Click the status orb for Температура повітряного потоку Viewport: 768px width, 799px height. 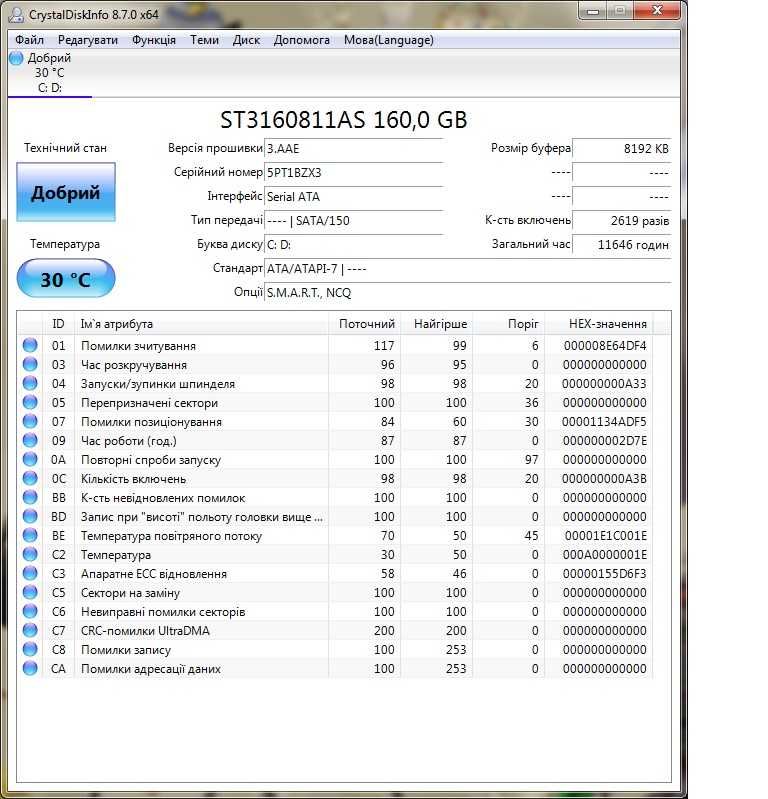pos(30,535)
